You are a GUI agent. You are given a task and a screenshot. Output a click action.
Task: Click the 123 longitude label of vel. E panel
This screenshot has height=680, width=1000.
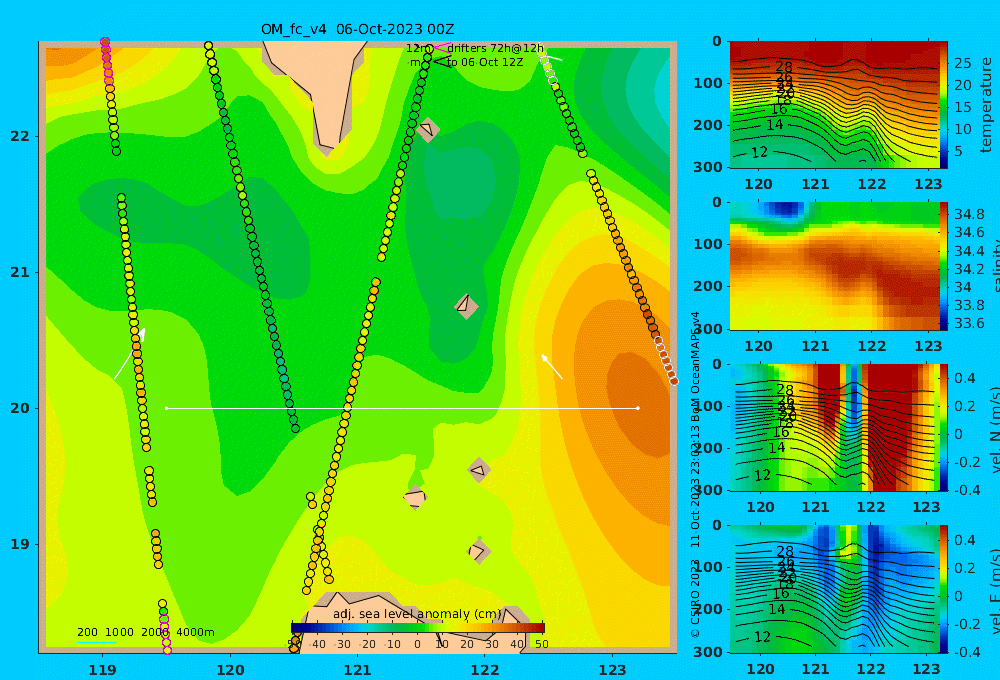[x=926, y=669]
